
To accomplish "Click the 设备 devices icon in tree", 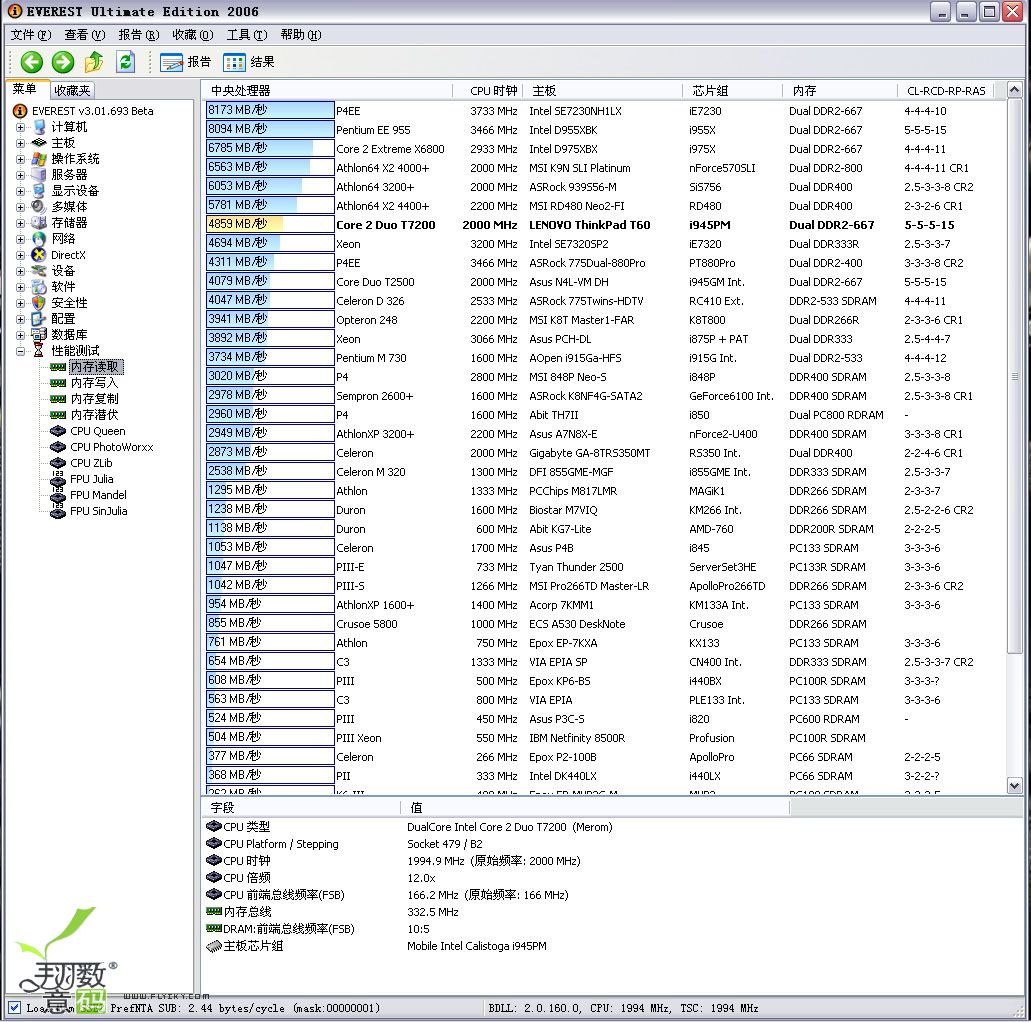I will click(39, 270).
